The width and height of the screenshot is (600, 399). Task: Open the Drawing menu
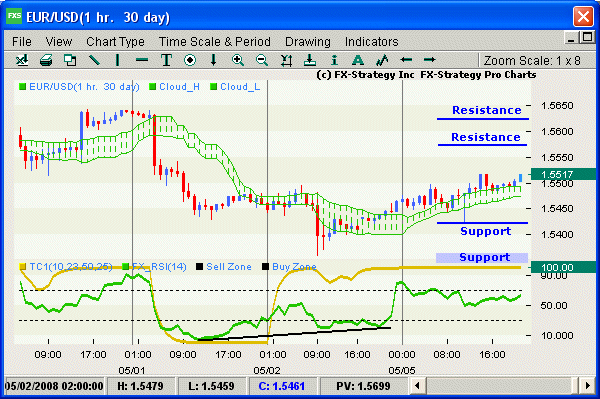pyautogui.click(x=308, y=41)
